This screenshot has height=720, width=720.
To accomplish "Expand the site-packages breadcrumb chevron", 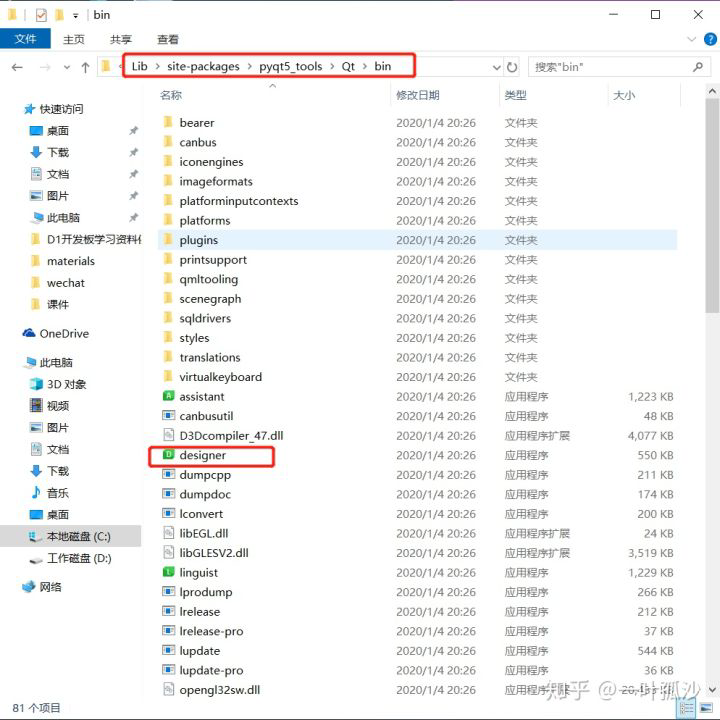I will coord(249,67).
